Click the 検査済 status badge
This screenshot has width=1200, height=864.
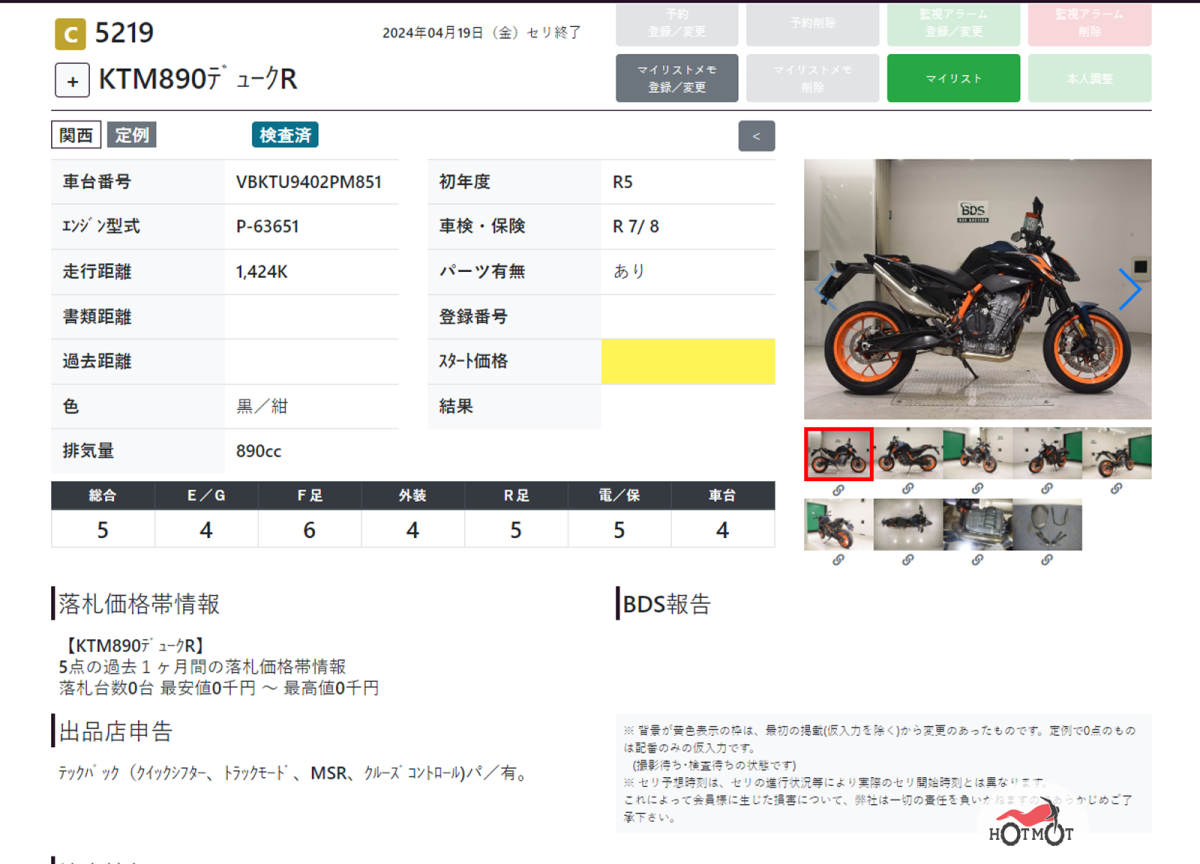point(285,135)
